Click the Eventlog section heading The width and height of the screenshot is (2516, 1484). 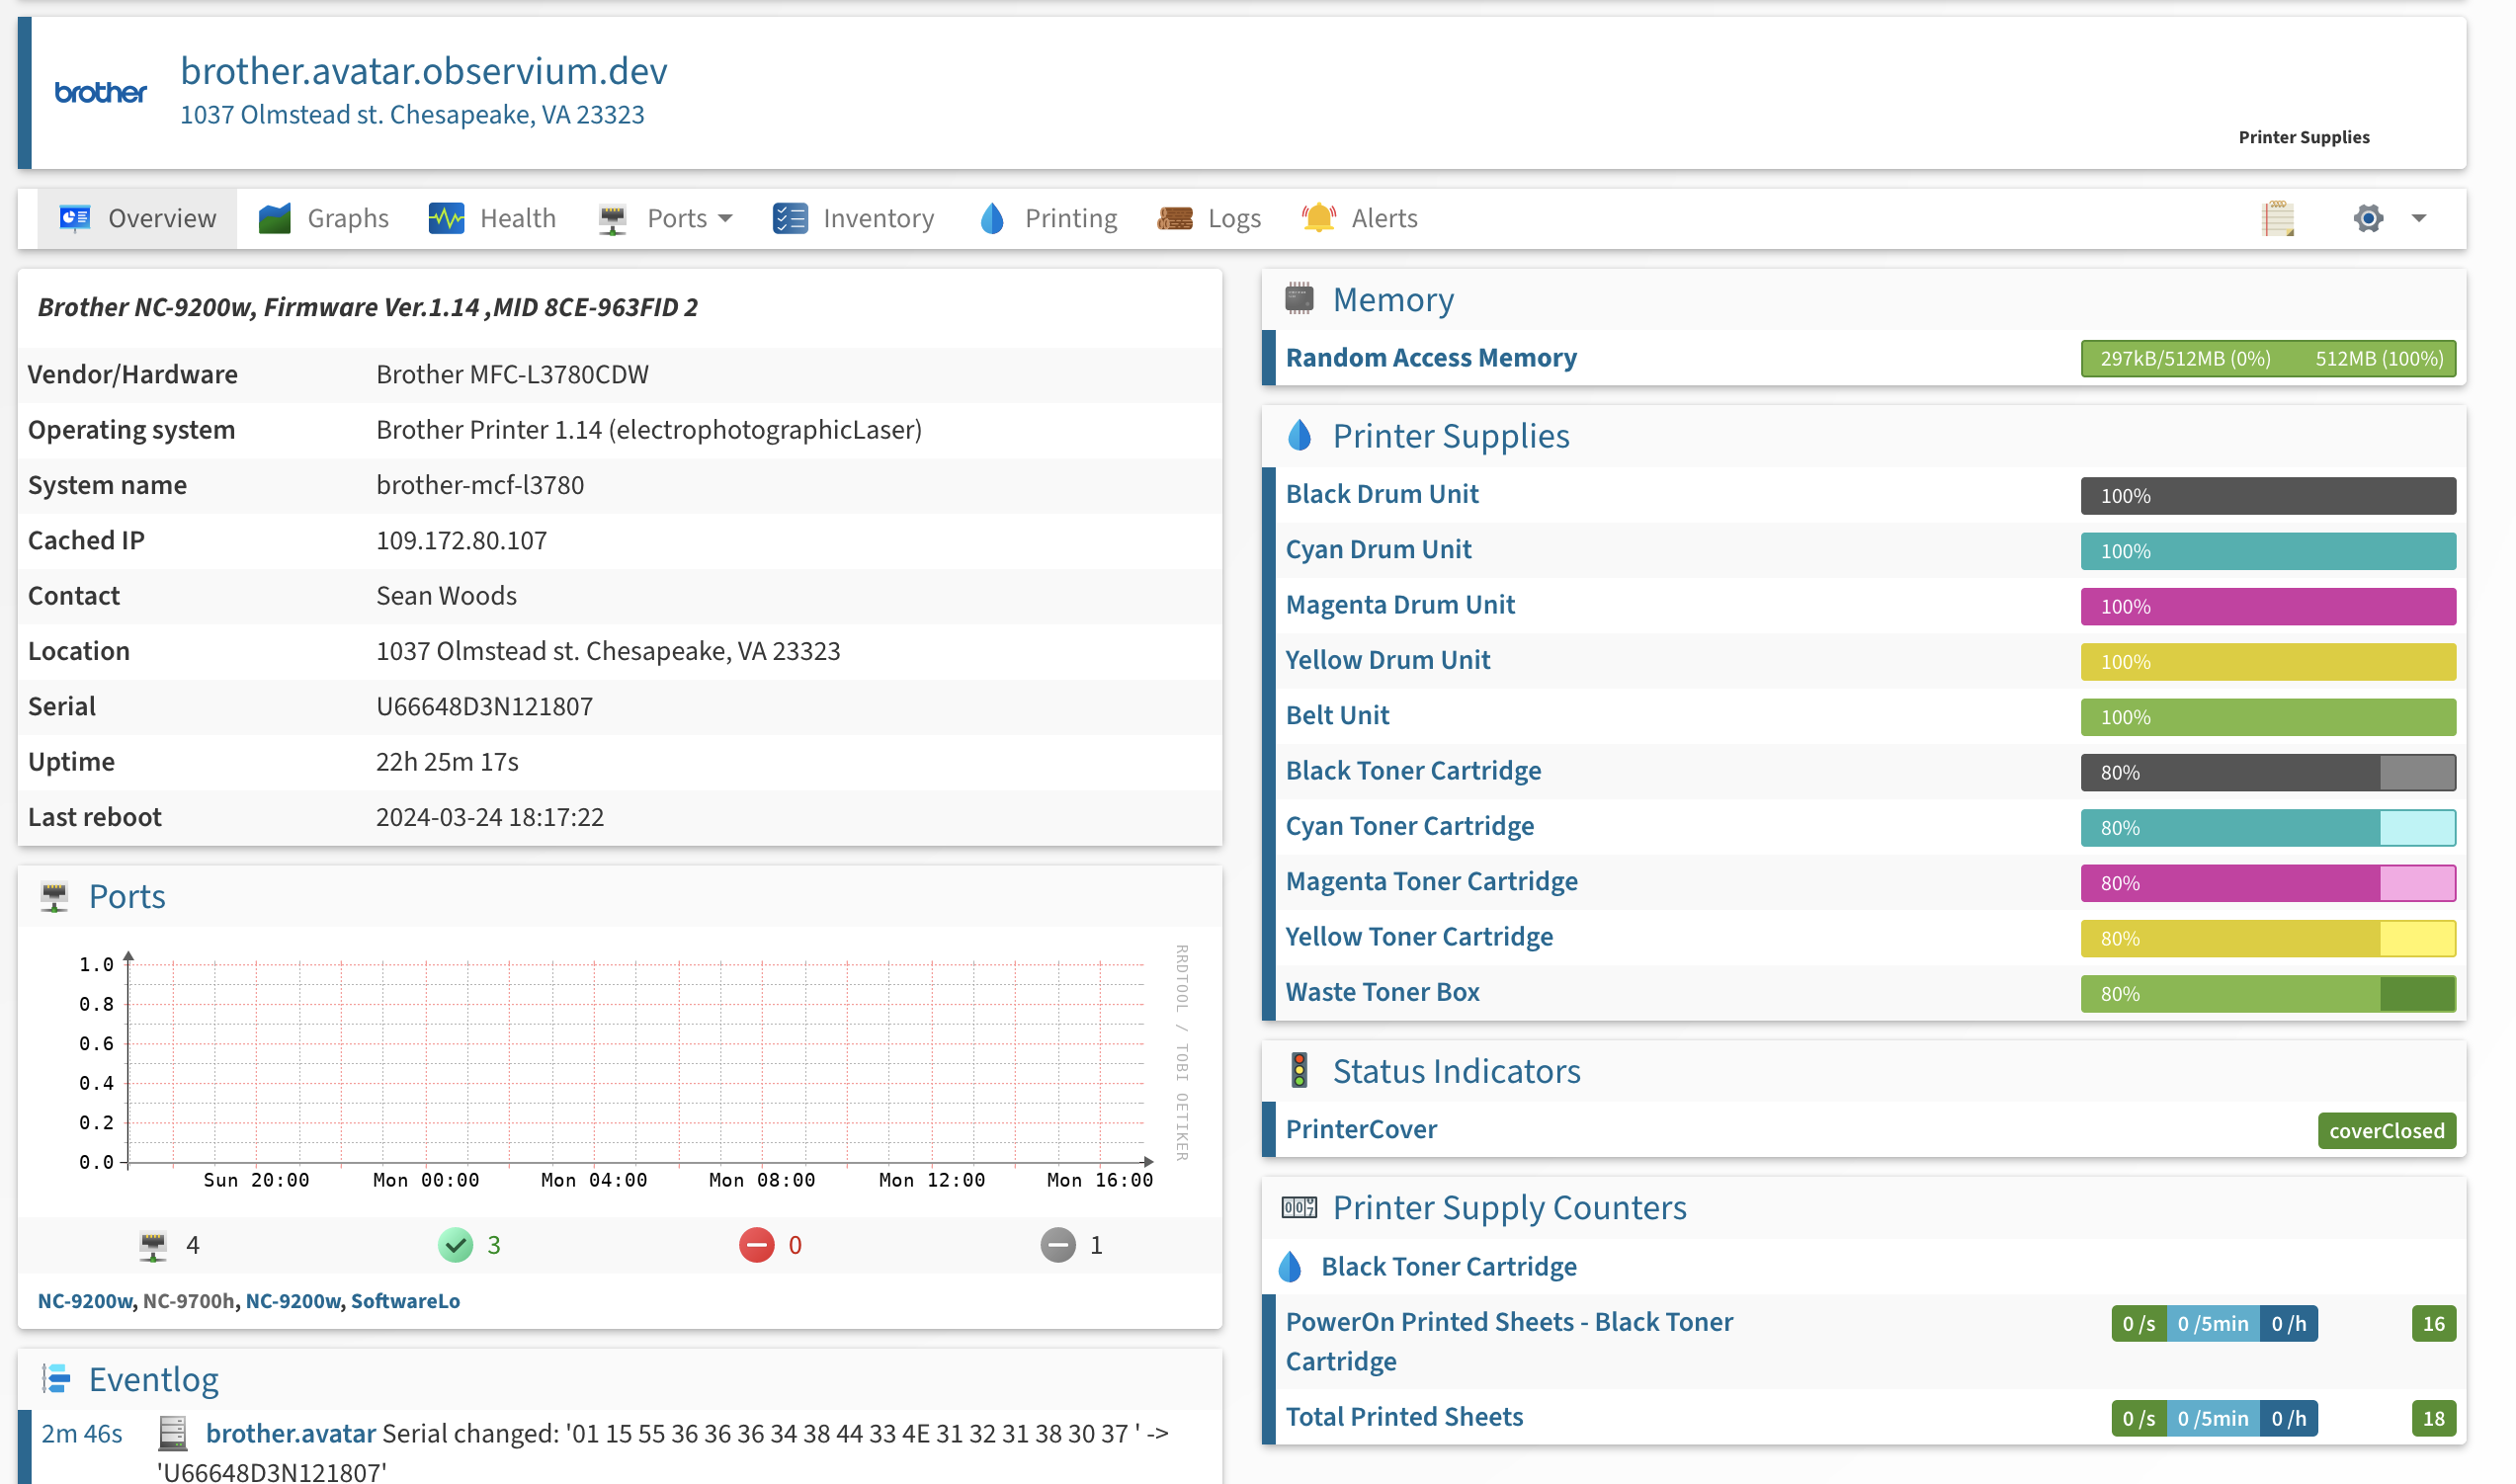(x=153, y=1379)
